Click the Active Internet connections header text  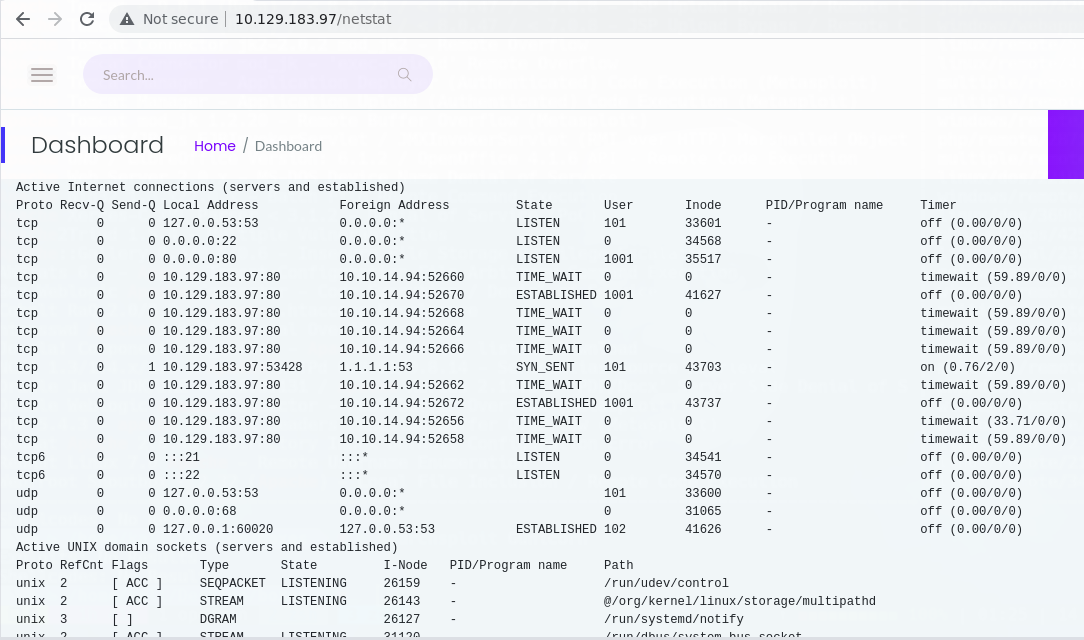pyautogui.click(x=210, y=187)
